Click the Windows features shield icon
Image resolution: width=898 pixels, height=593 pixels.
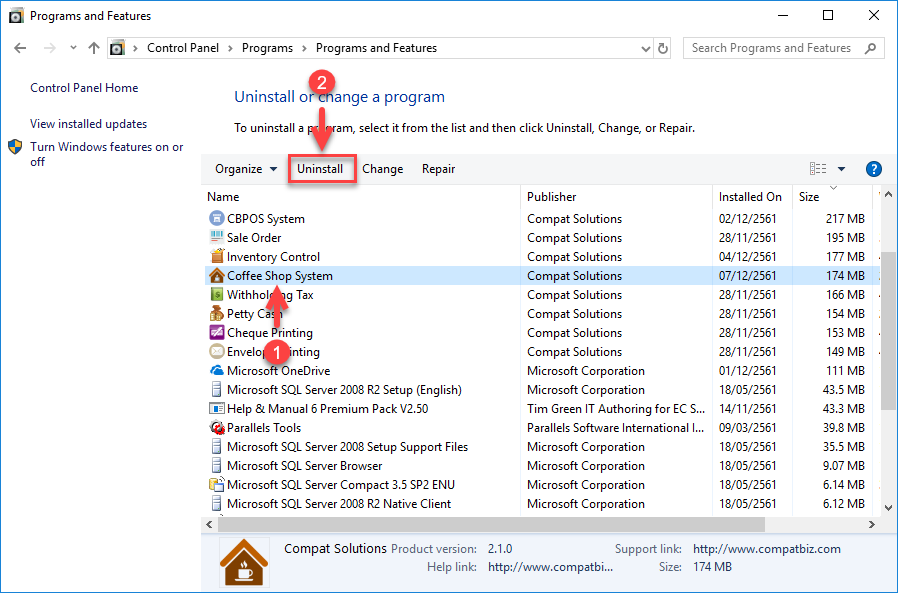click(15, 147)
